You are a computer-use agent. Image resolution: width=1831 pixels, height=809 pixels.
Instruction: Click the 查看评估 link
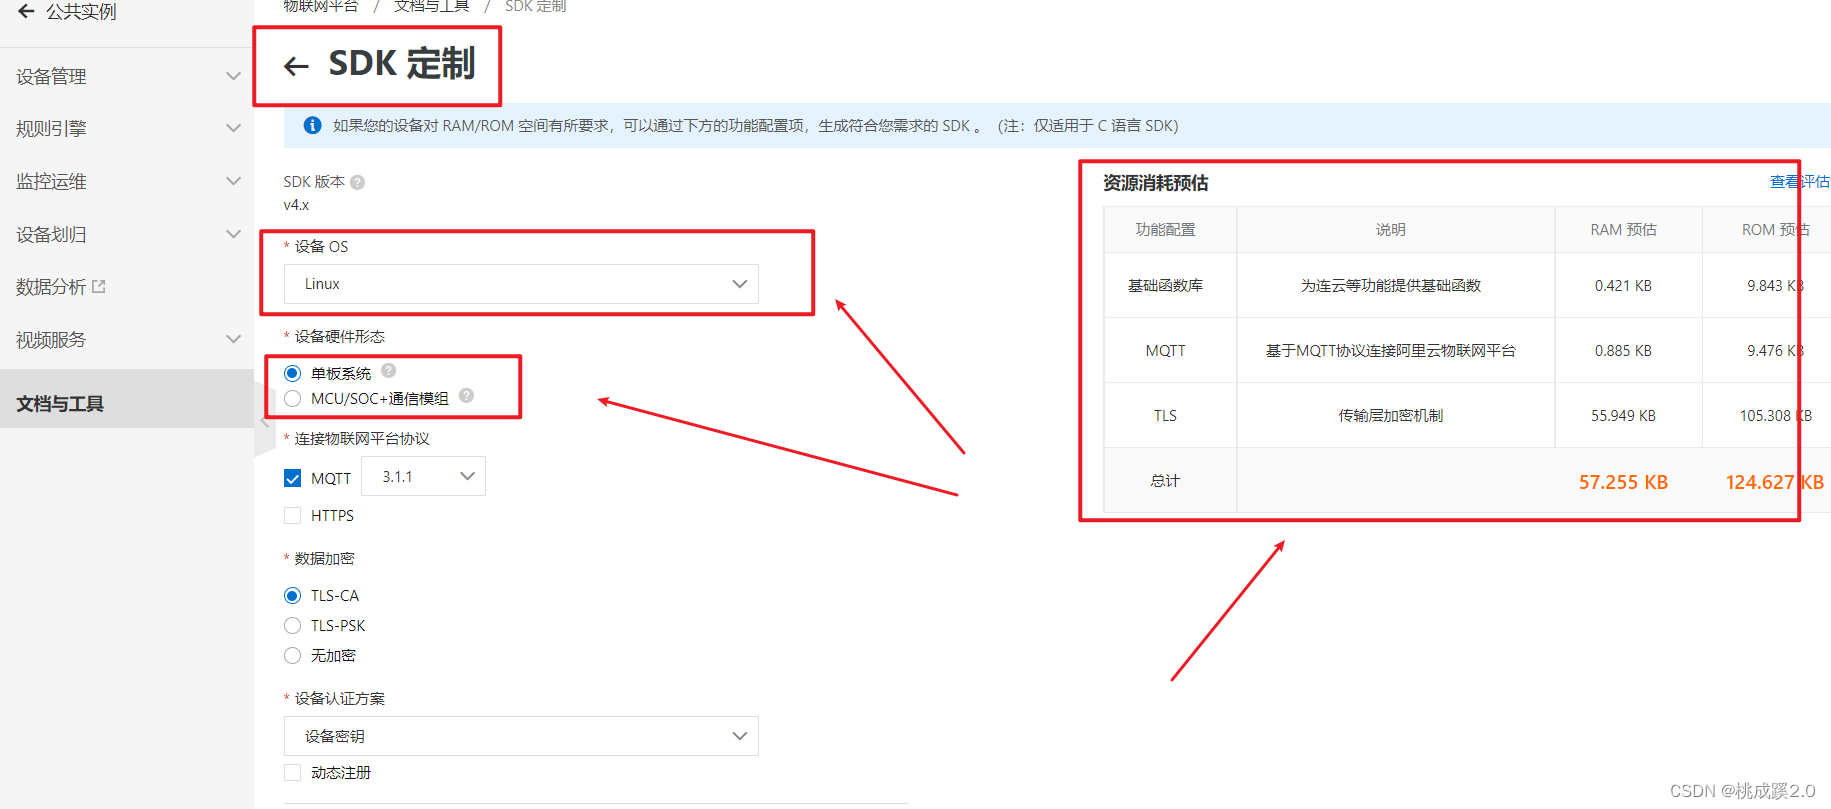point(1800,181)
